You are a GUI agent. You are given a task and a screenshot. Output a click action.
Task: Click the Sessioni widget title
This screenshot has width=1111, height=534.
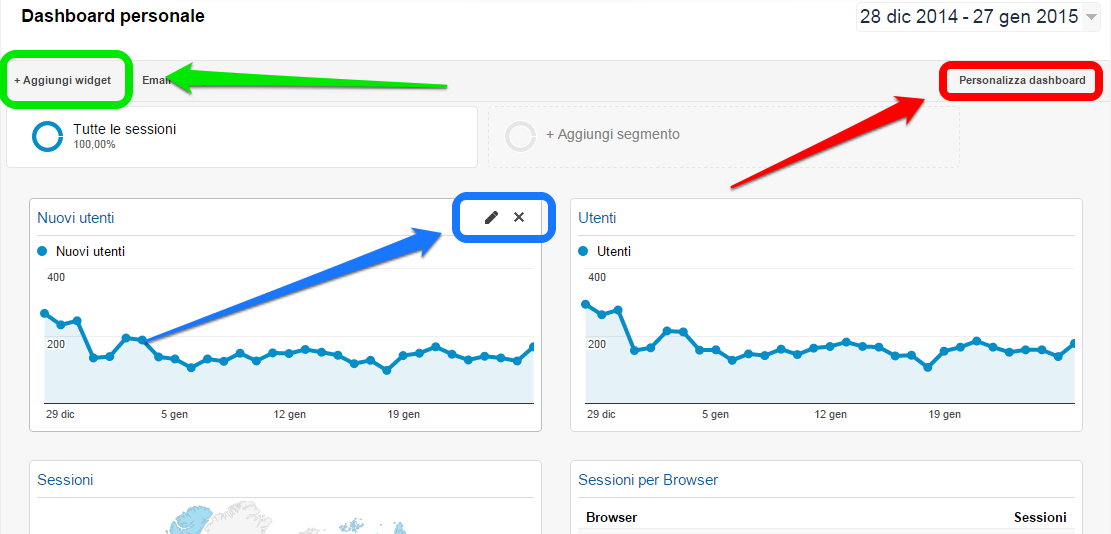tap(65, 480)
